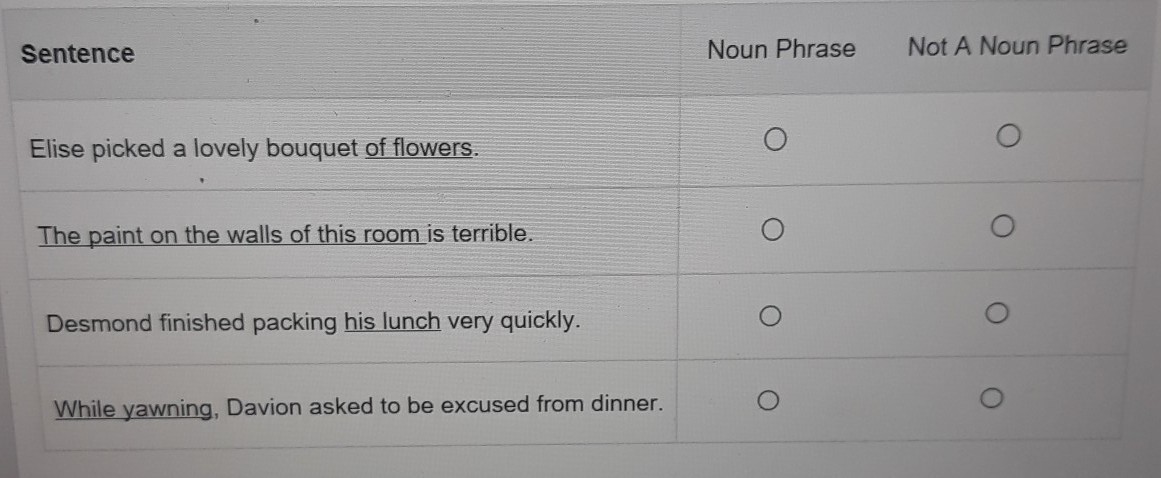The width and height of the screenshot is (1161, 478).
Task: Mark the paint sentence as Noun Phrase
Action: click(x=769, y=231)
